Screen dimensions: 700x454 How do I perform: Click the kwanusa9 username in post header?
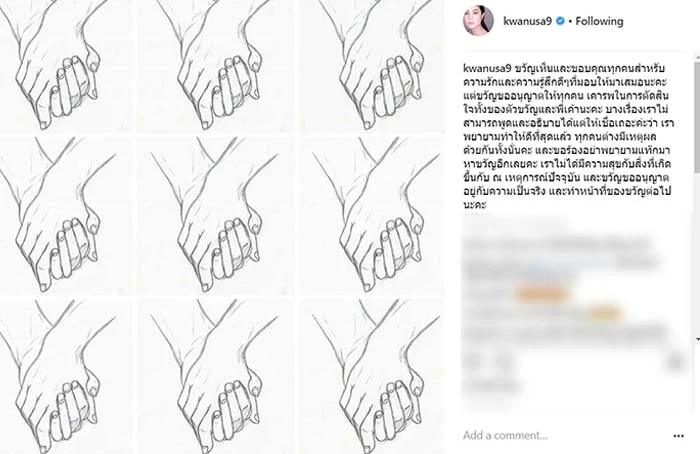point(528,21)
